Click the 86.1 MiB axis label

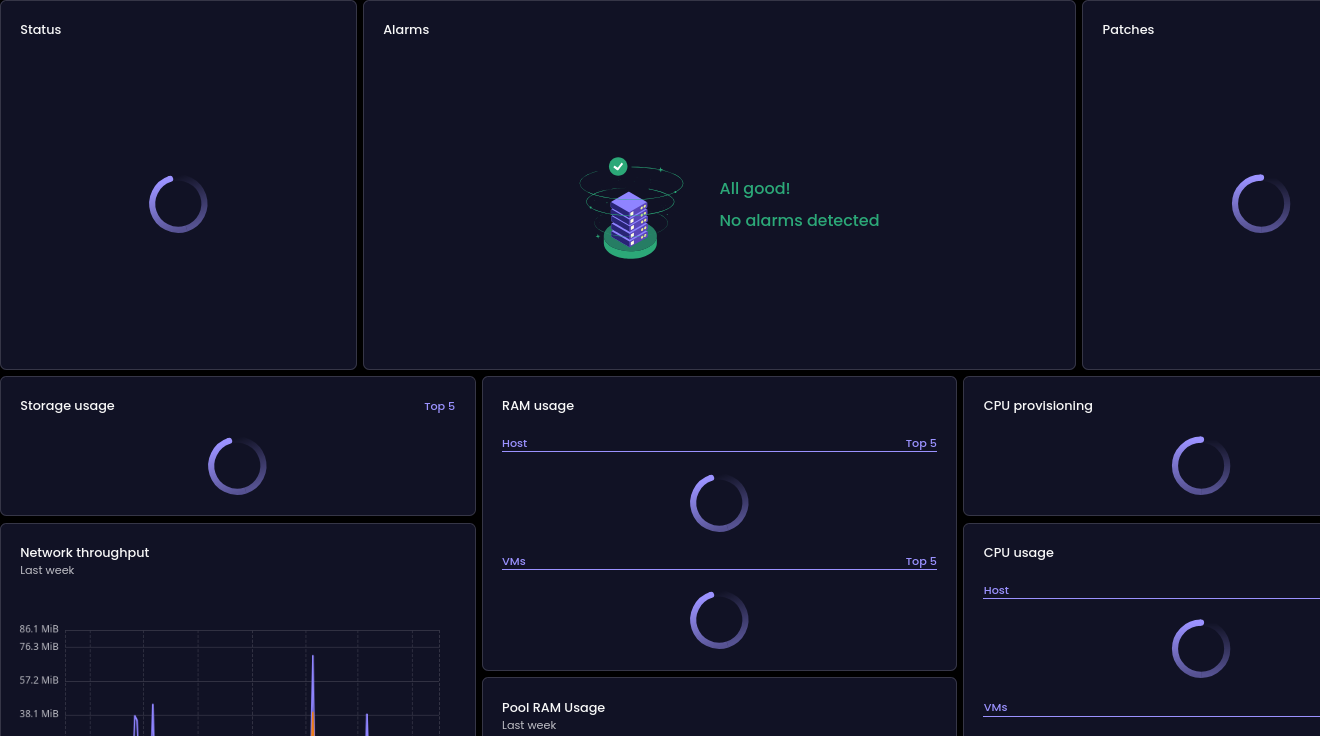(40, 629)
